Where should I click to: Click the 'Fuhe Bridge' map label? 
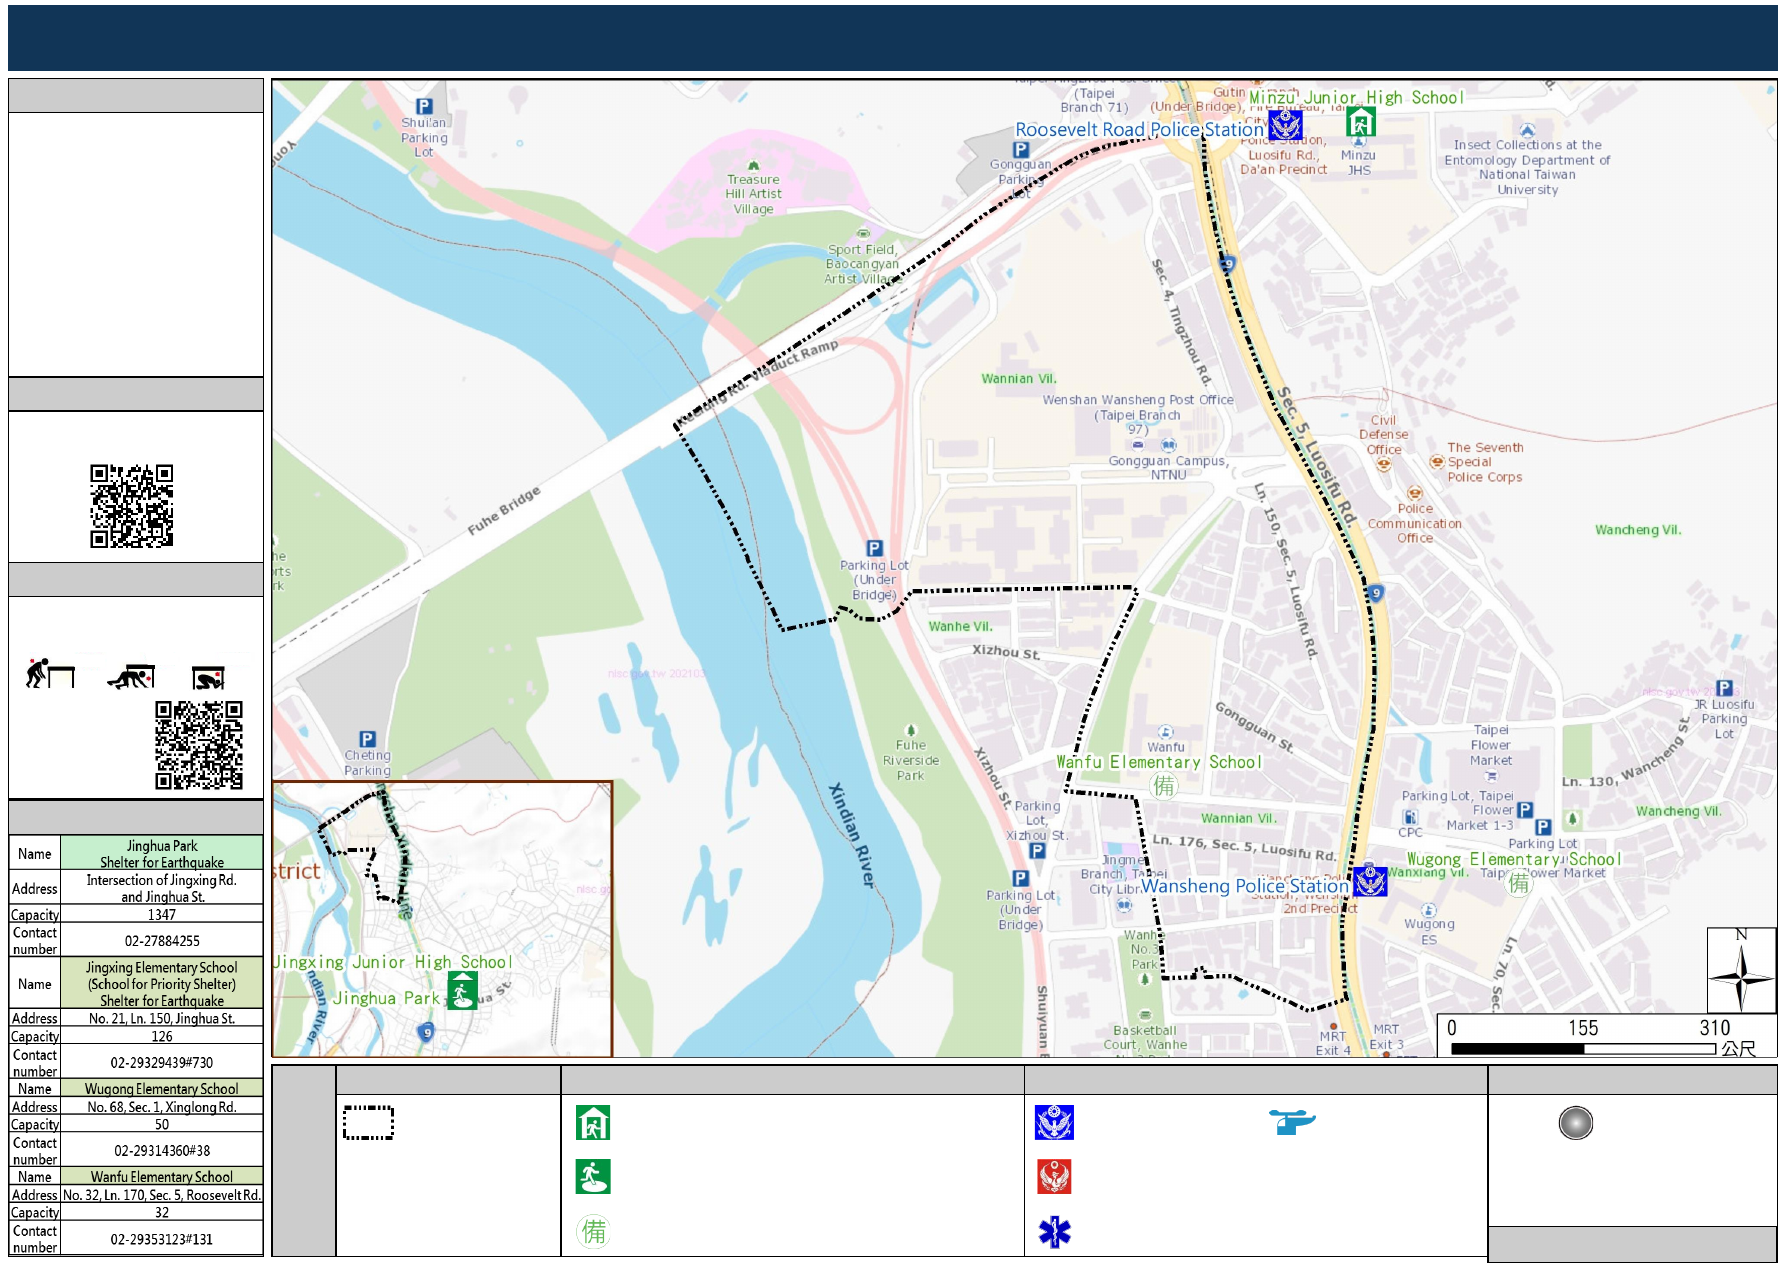(504, 510)
